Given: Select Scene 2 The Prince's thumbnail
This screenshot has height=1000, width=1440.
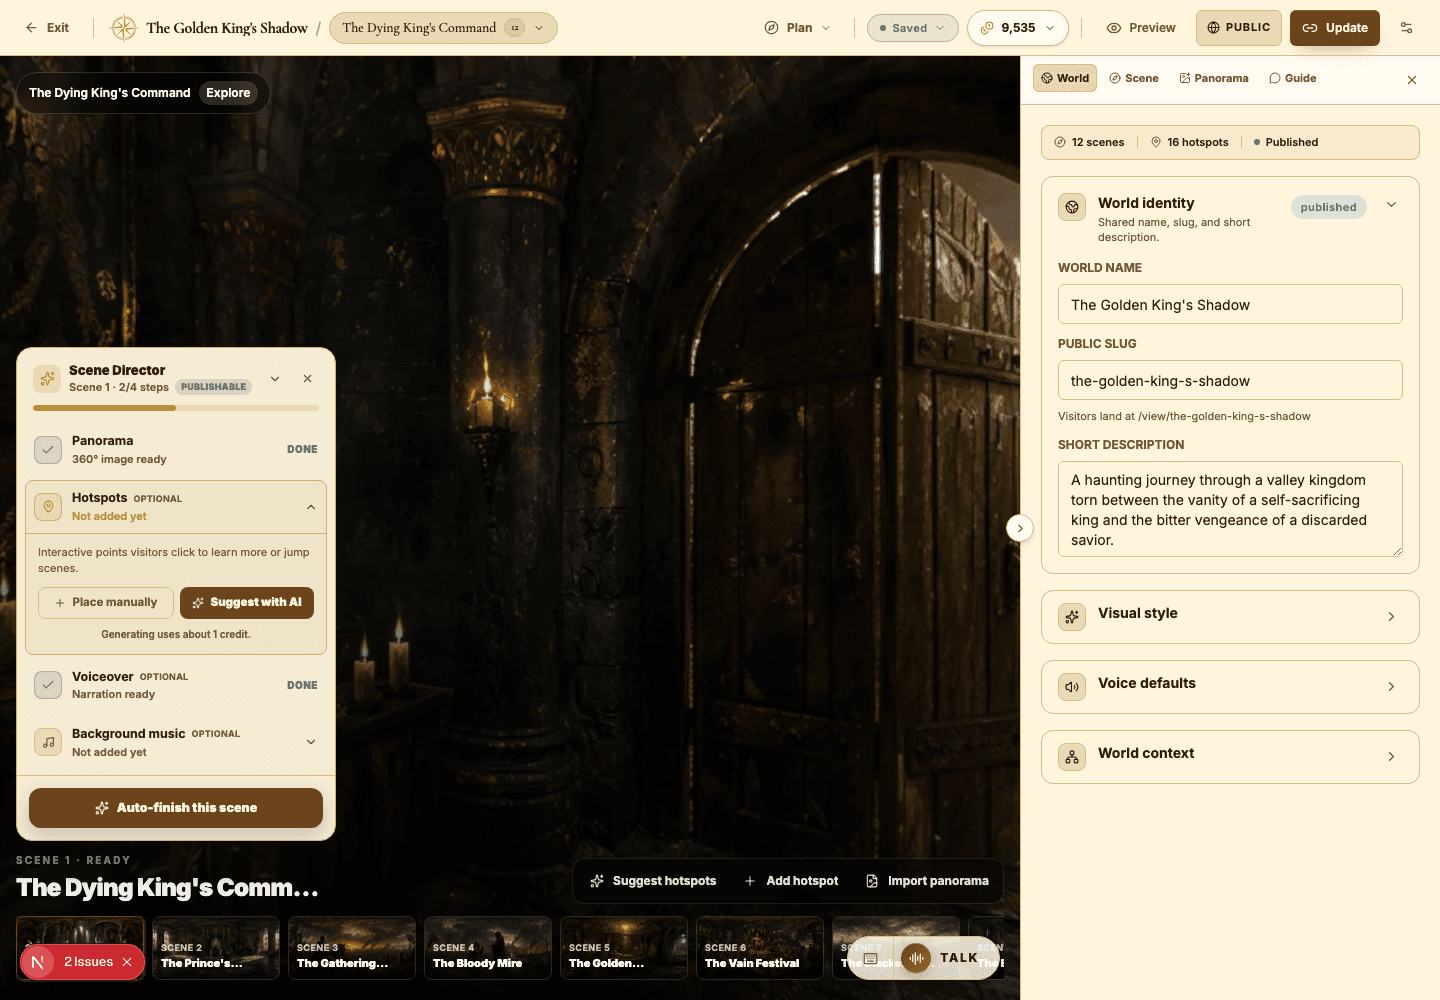Looking at the screenshot, I should pos(216,948).
